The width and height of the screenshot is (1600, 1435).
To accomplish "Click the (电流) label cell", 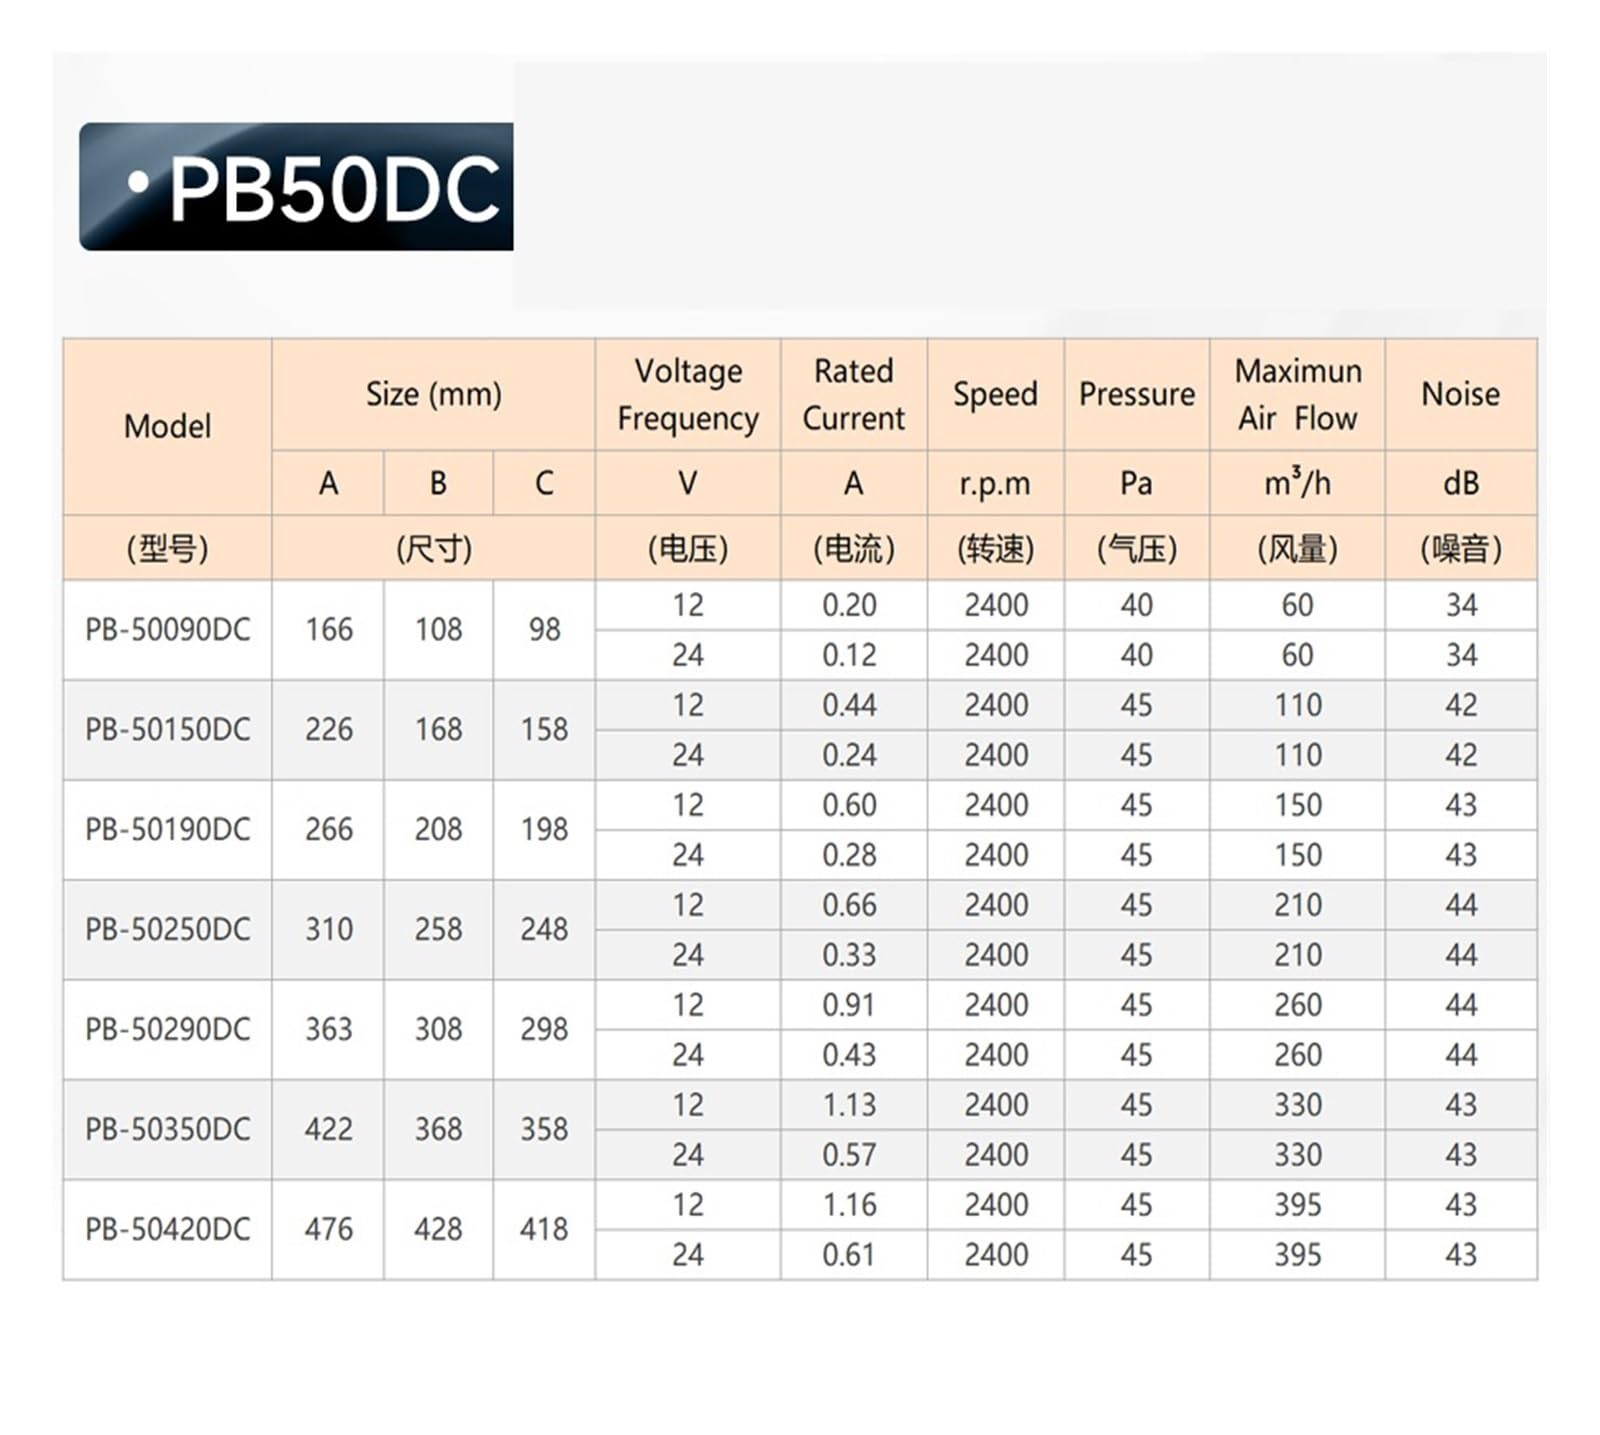I will 853,548.
